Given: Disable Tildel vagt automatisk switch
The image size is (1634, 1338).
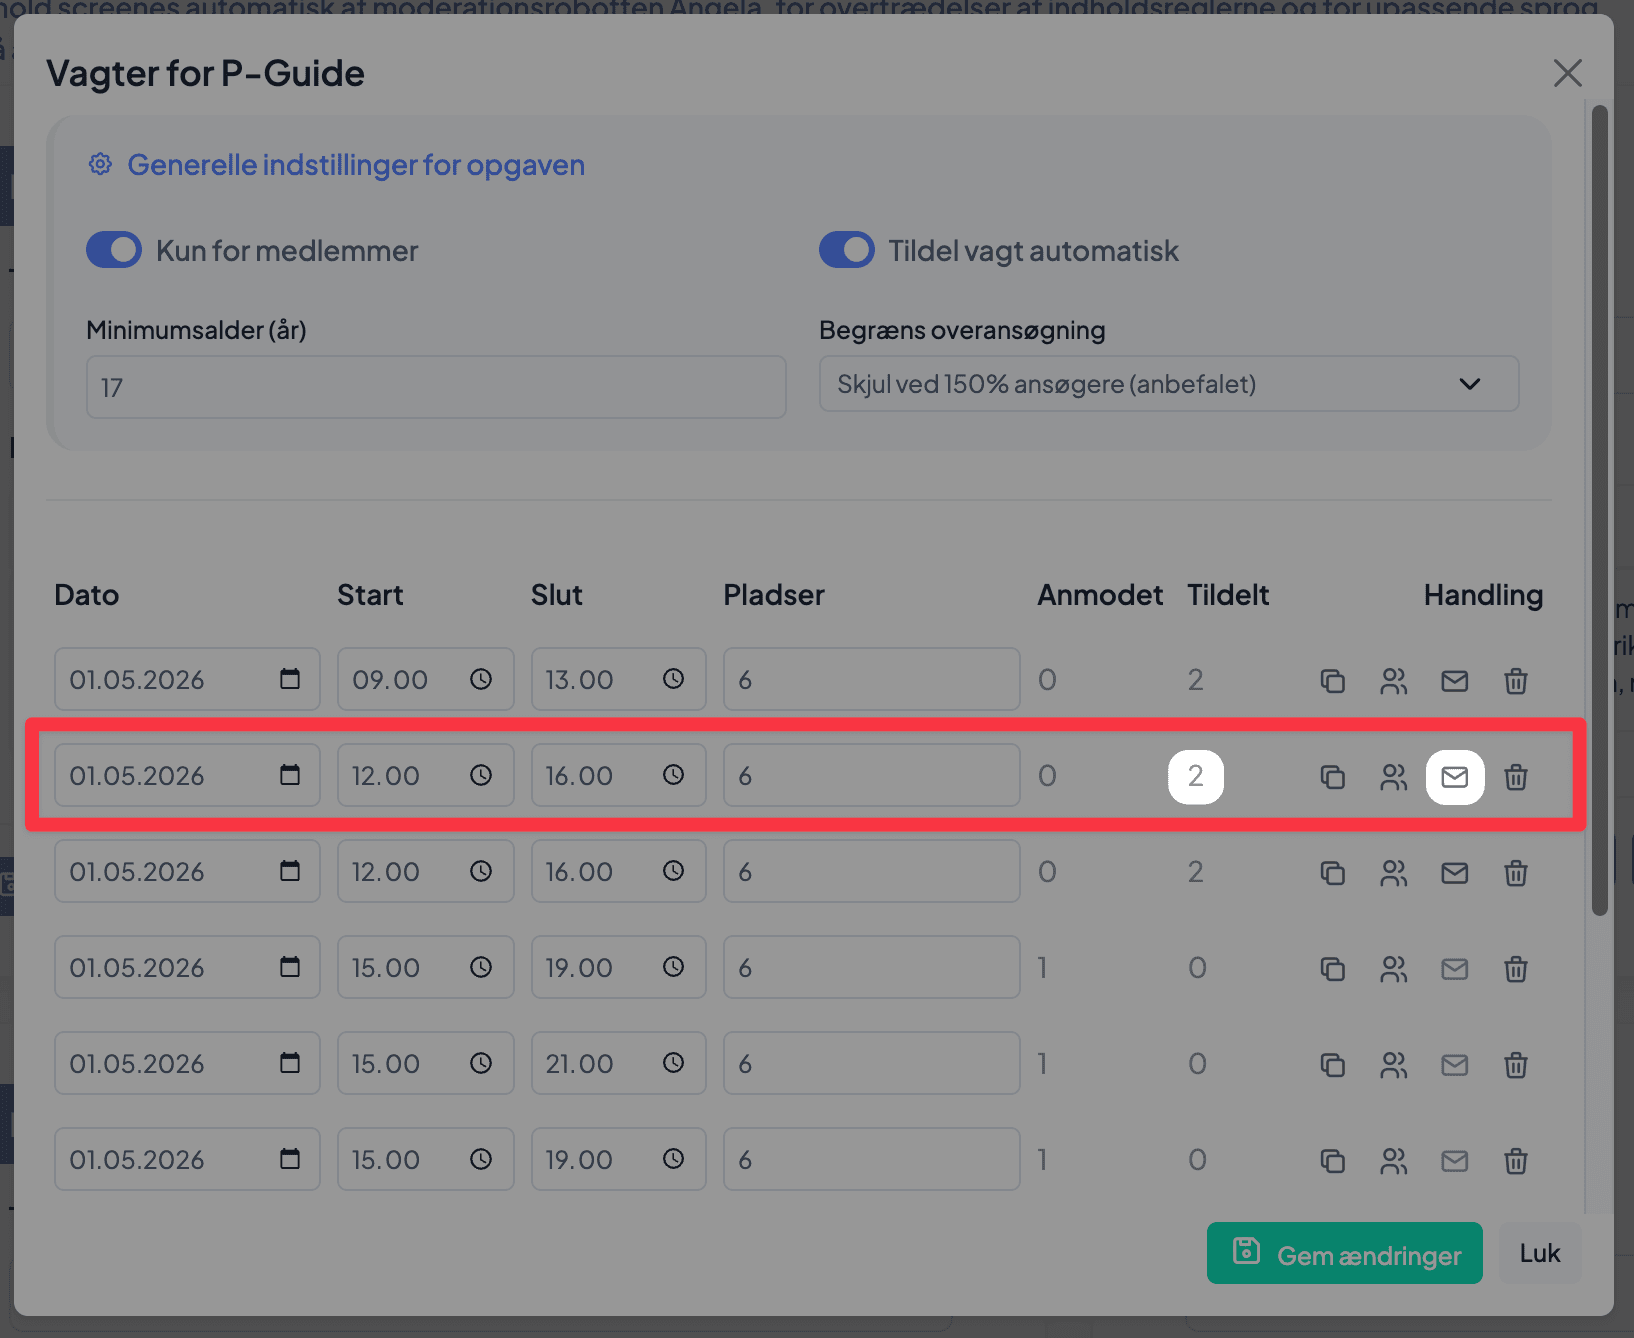Looking at the screenshot, I should point(847,250).
